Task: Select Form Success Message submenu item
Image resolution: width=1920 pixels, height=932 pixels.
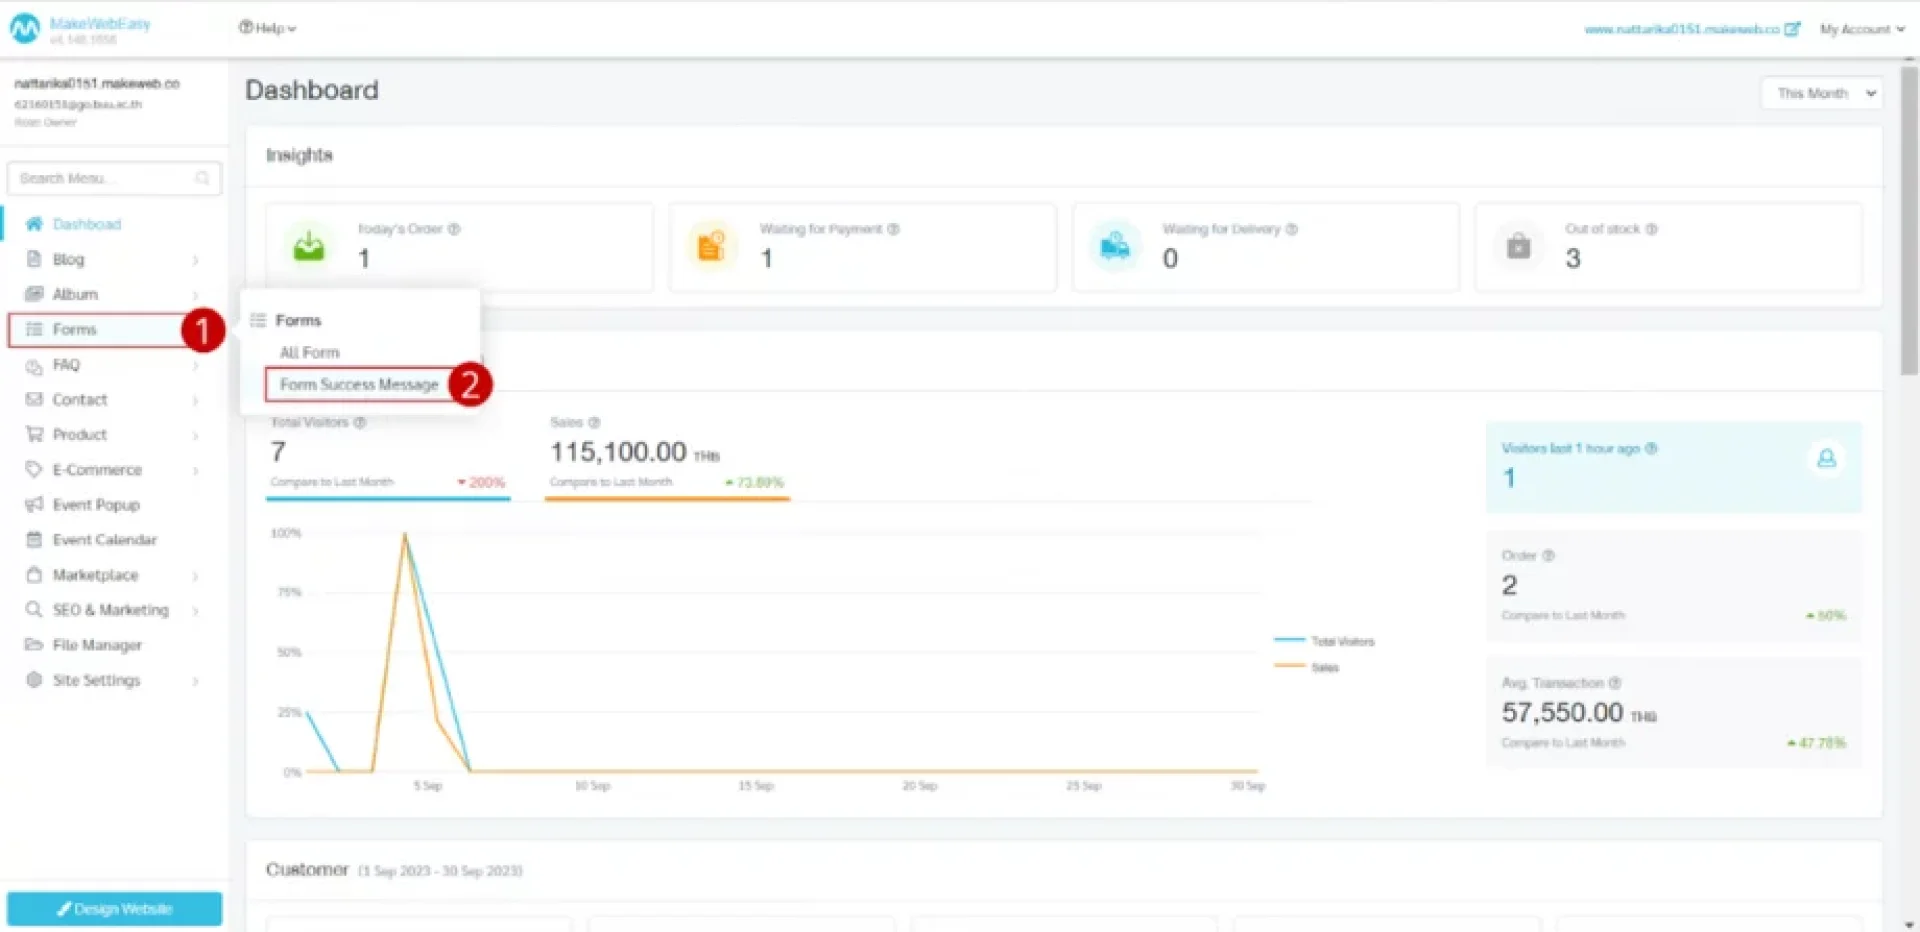Action: coord(359,384)
